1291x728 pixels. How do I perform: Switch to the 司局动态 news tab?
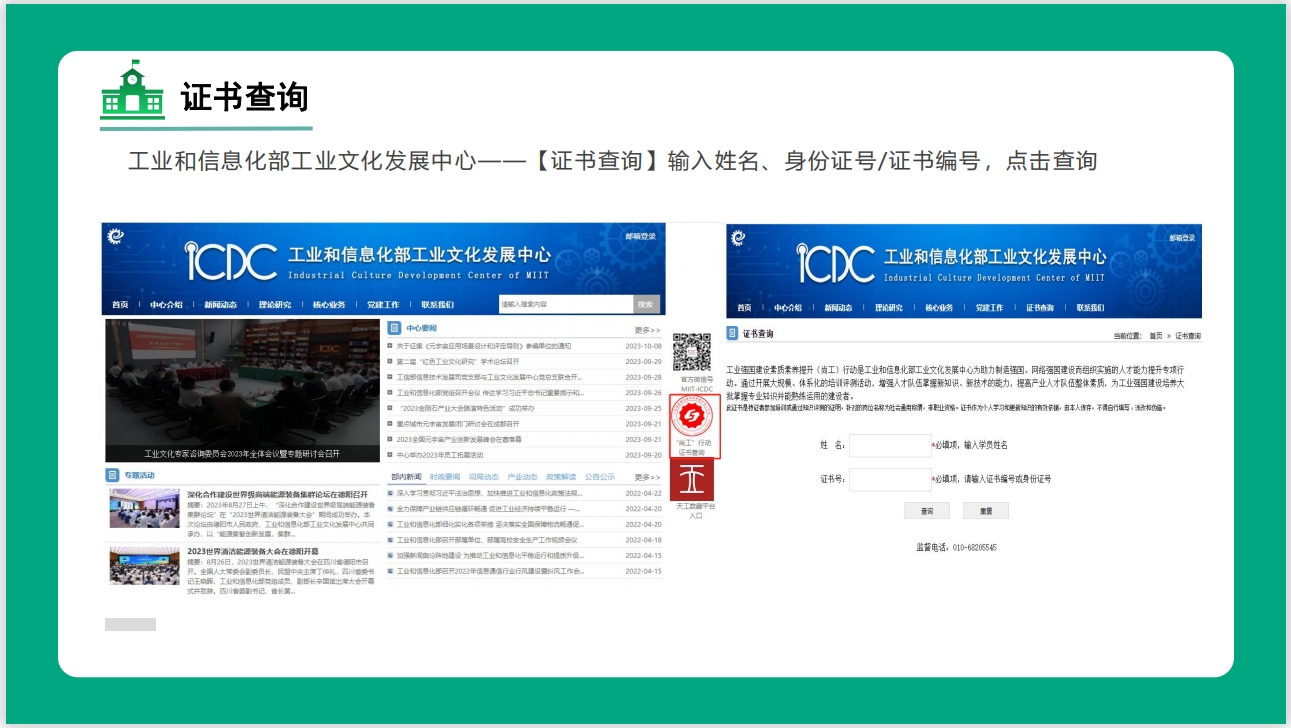(484, 477)
